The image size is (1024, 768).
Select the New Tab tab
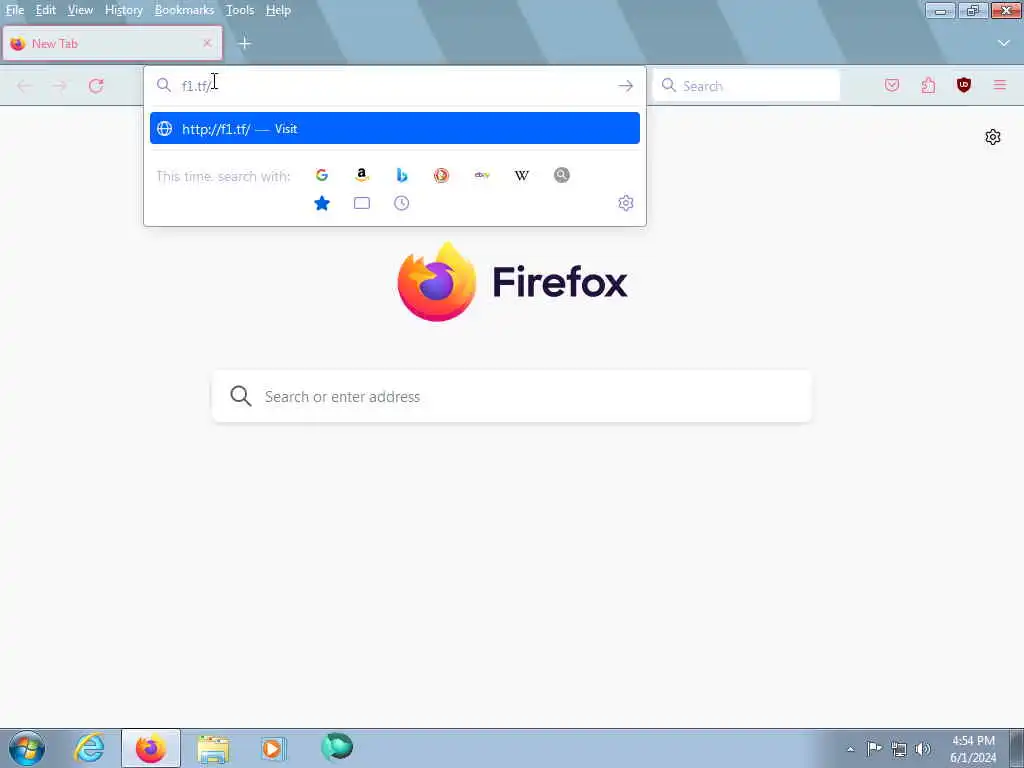coord(112,43)
